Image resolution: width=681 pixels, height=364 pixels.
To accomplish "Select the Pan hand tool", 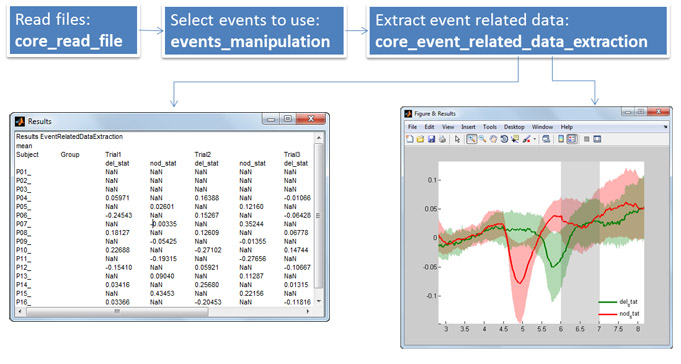I will [493, 139].
